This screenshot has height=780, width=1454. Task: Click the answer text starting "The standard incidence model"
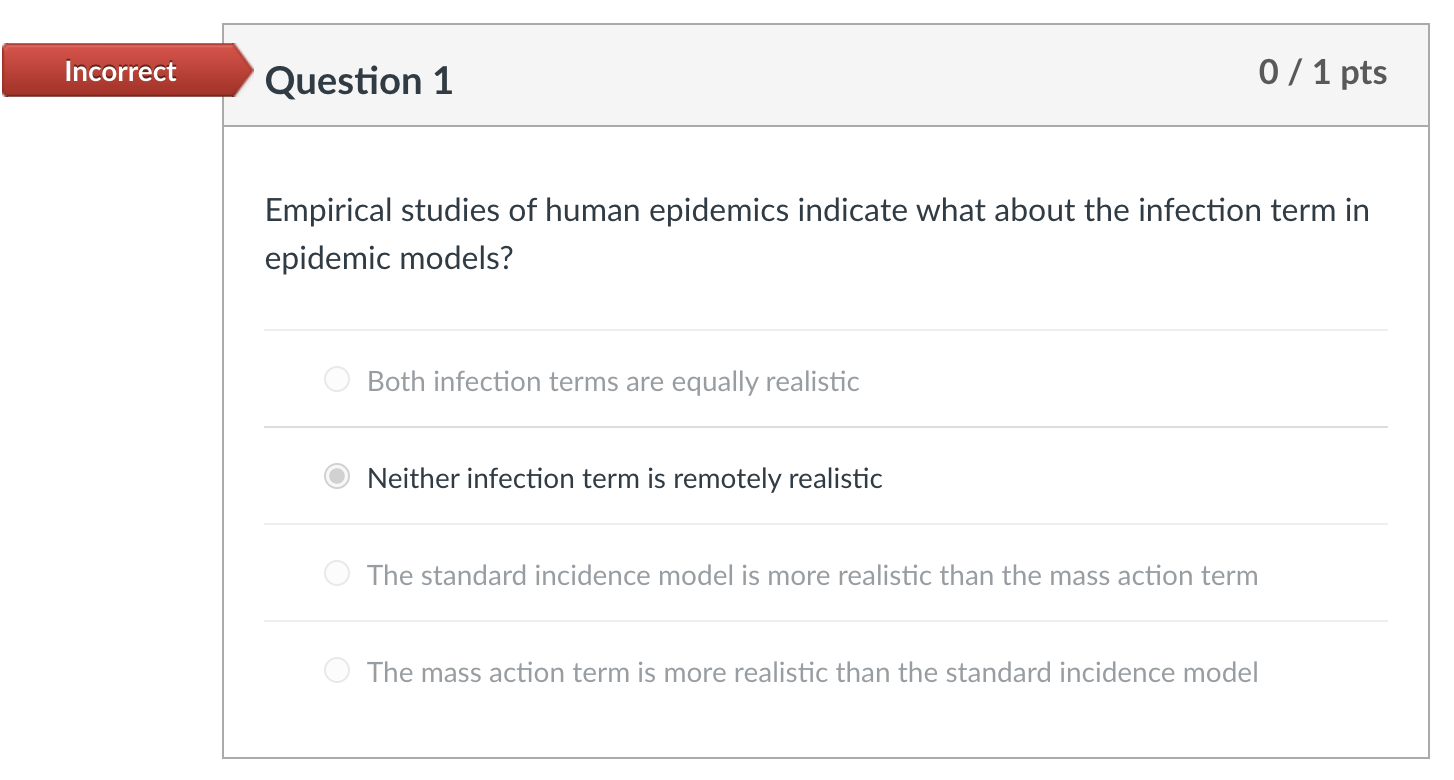point(812,575)
